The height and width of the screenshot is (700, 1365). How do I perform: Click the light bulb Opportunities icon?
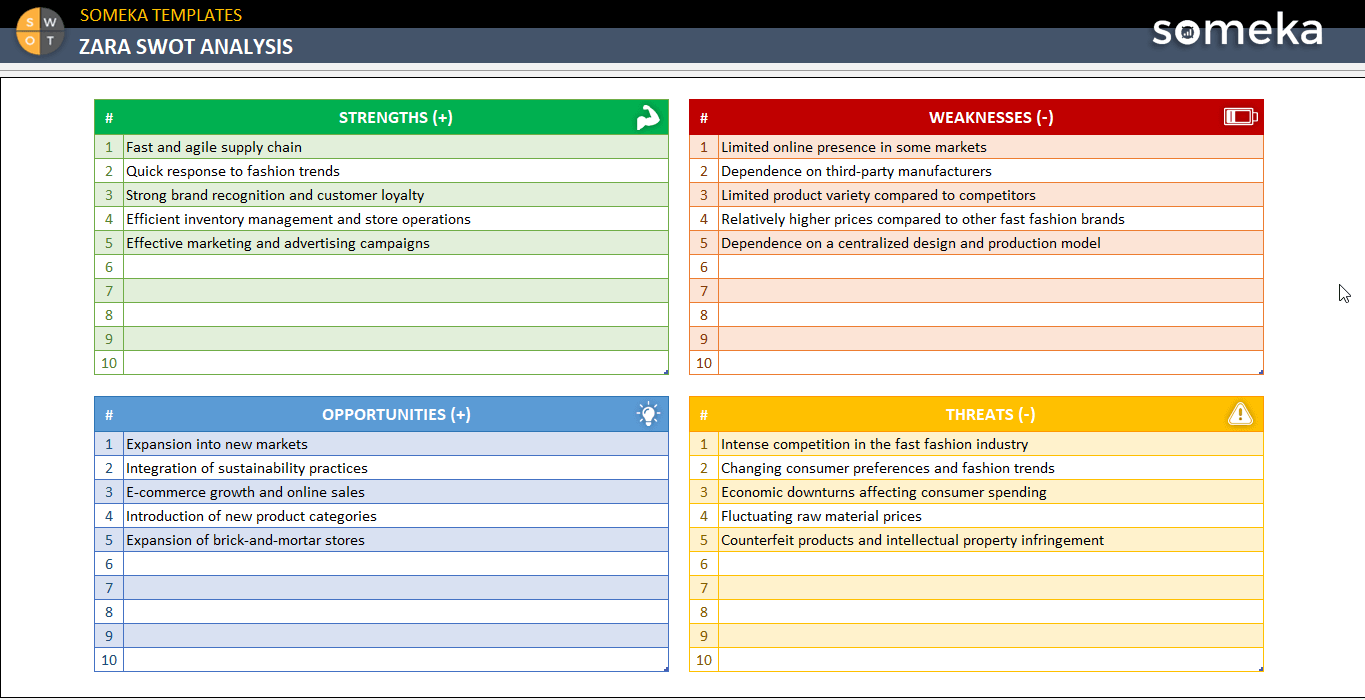click(648, 414)
